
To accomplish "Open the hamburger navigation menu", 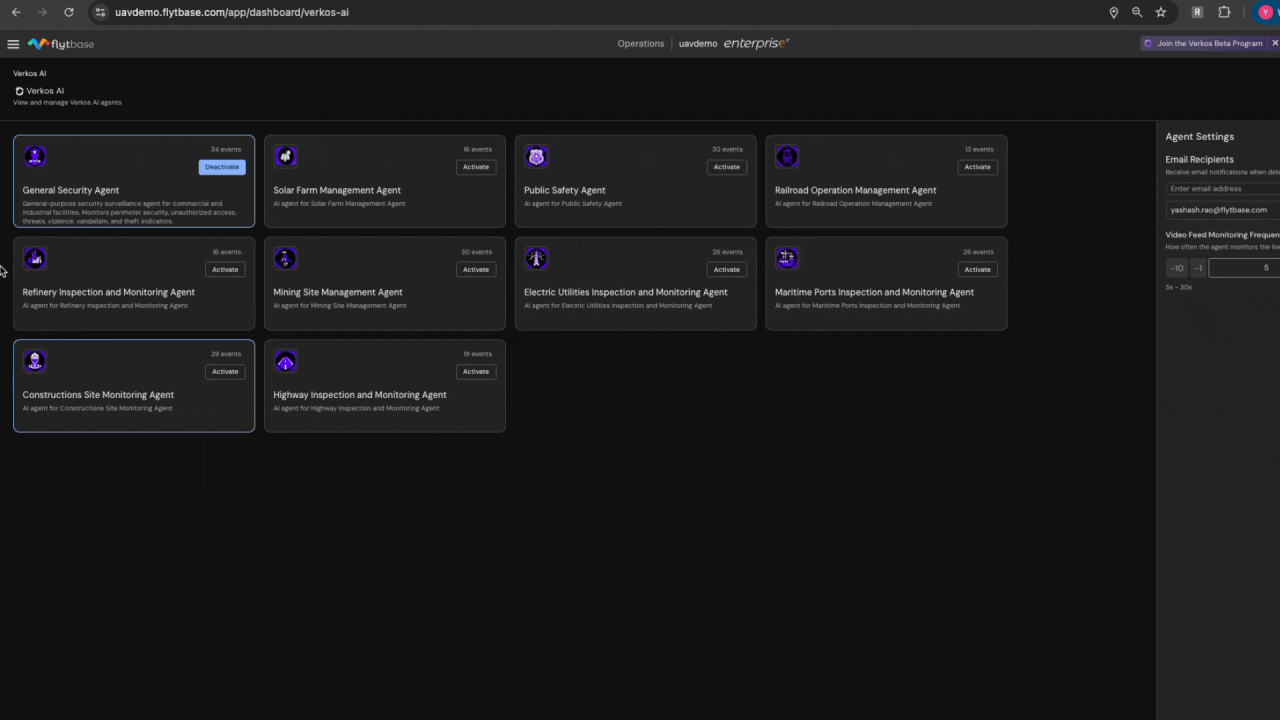I will coord(13,44).
